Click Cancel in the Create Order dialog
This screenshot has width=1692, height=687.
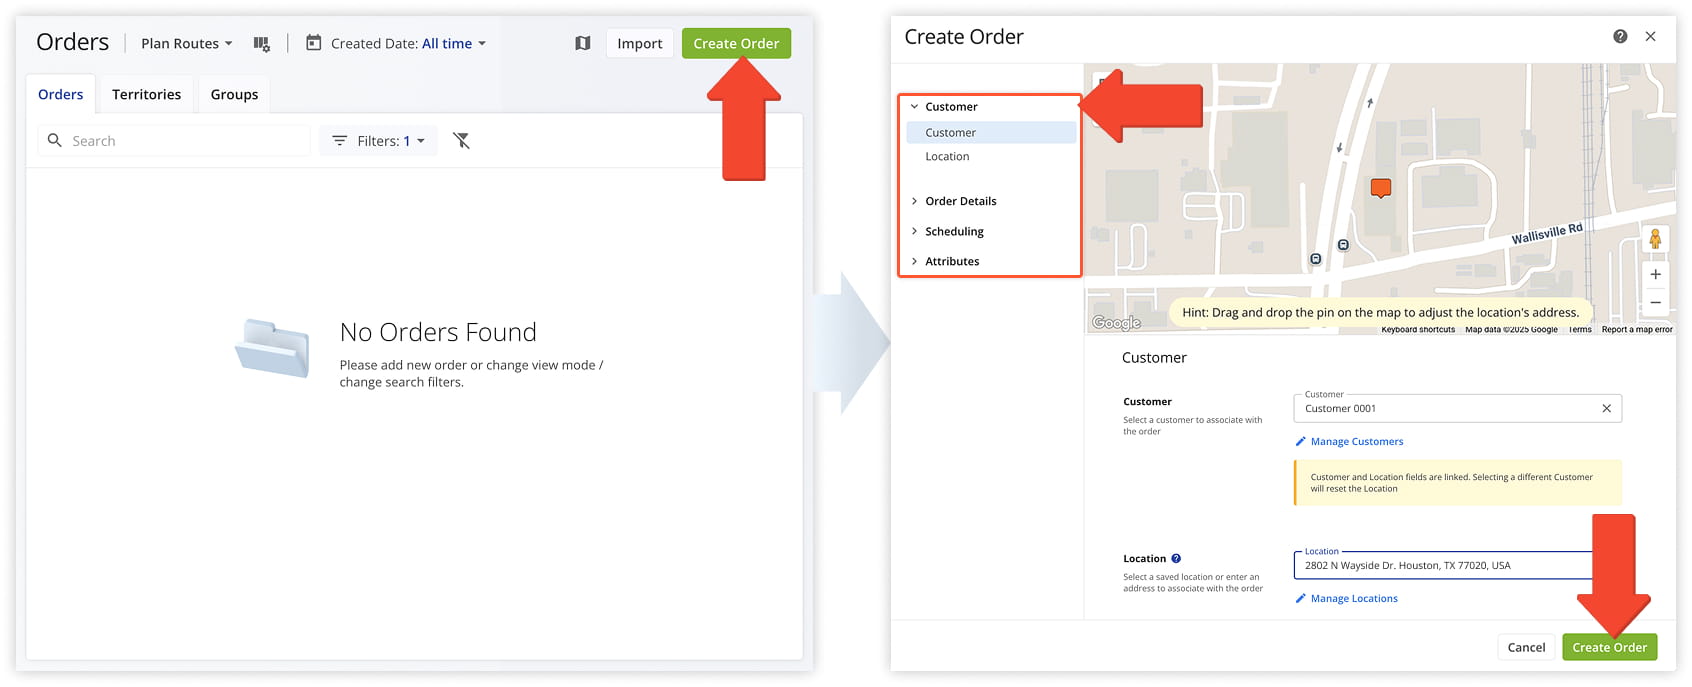coord(1526,647)
